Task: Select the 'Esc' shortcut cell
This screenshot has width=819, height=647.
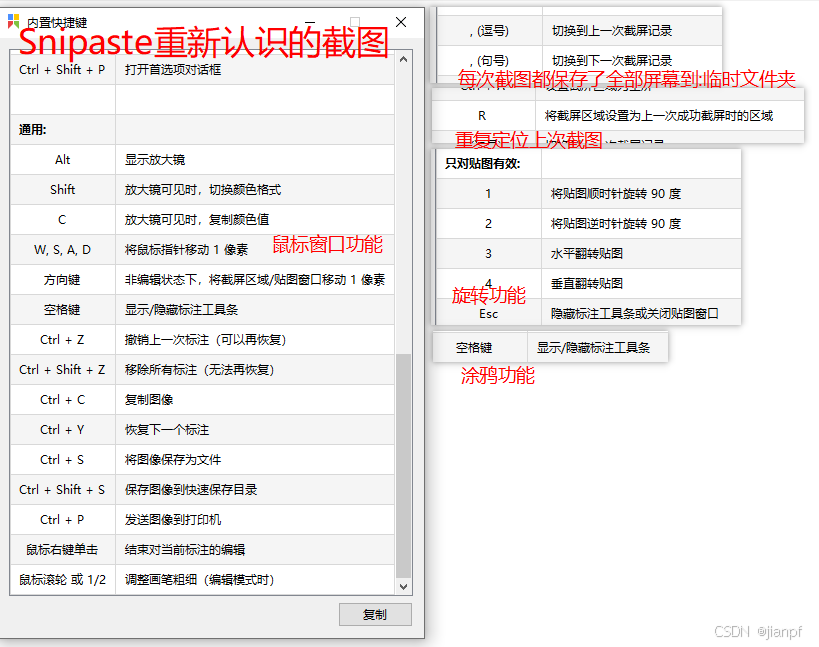Action: coord(488,314)
